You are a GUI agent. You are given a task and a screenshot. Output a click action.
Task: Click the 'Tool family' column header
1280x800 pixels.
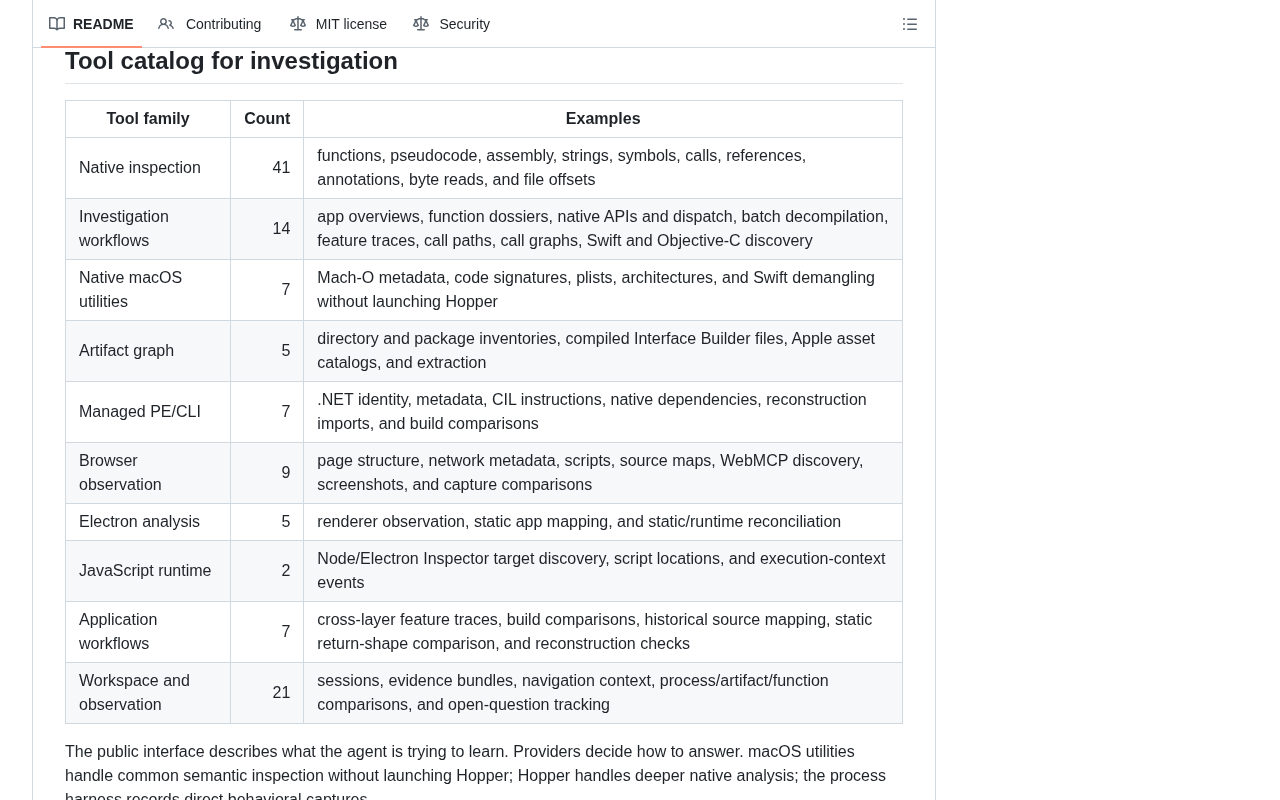pyautogui.click(x=148, y=119)
